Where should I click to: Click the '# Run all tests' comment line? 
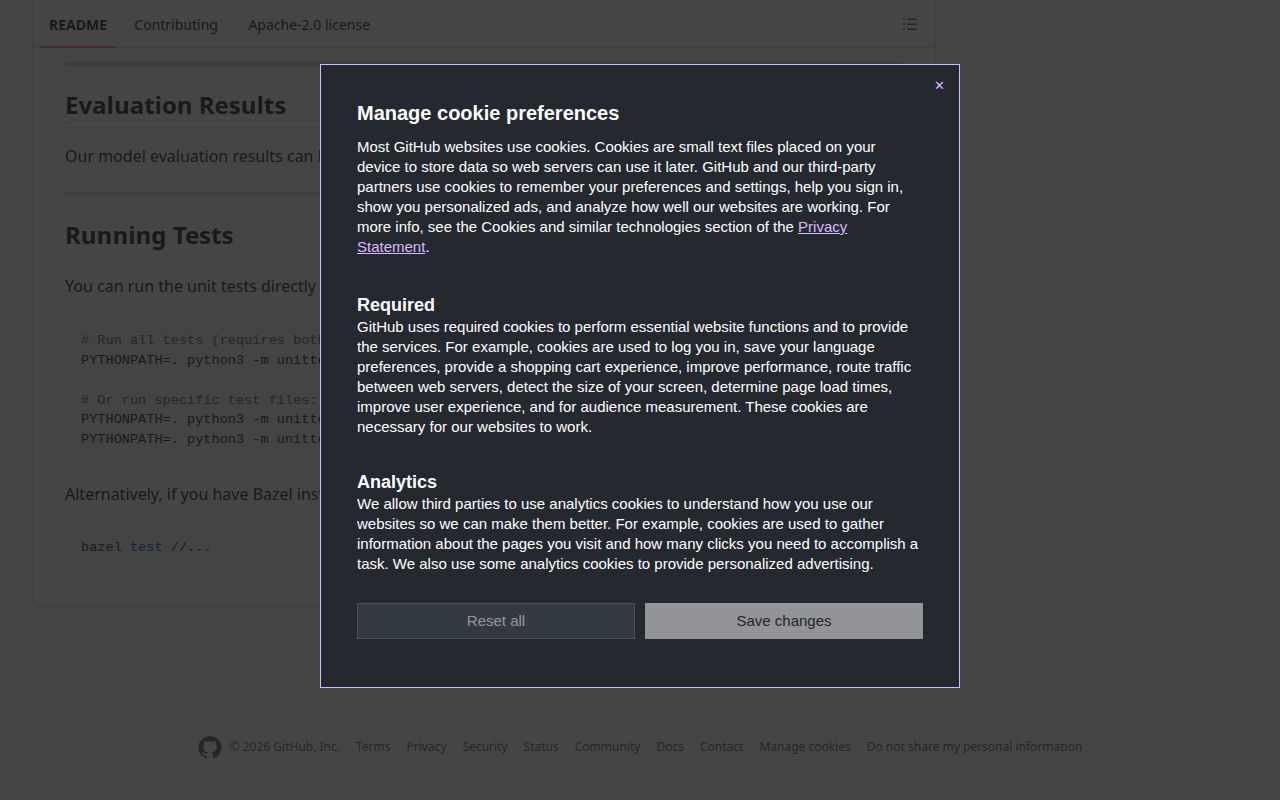200,340
